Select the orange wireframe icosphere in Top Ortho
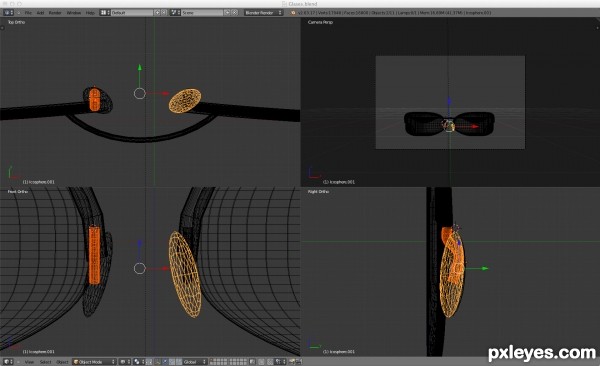This screenshot has width=600, height=366. point(185,101)
